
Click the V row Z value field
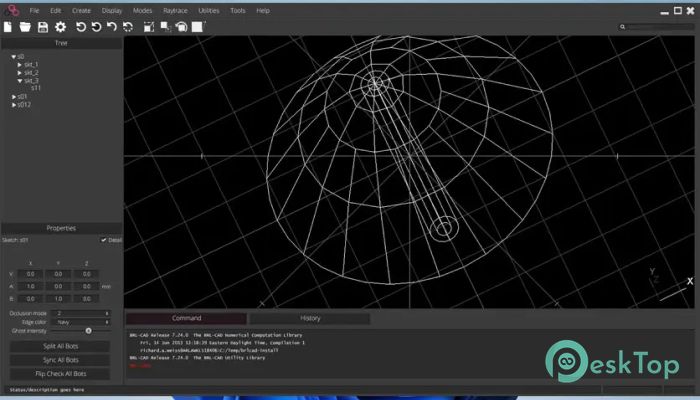87,274
